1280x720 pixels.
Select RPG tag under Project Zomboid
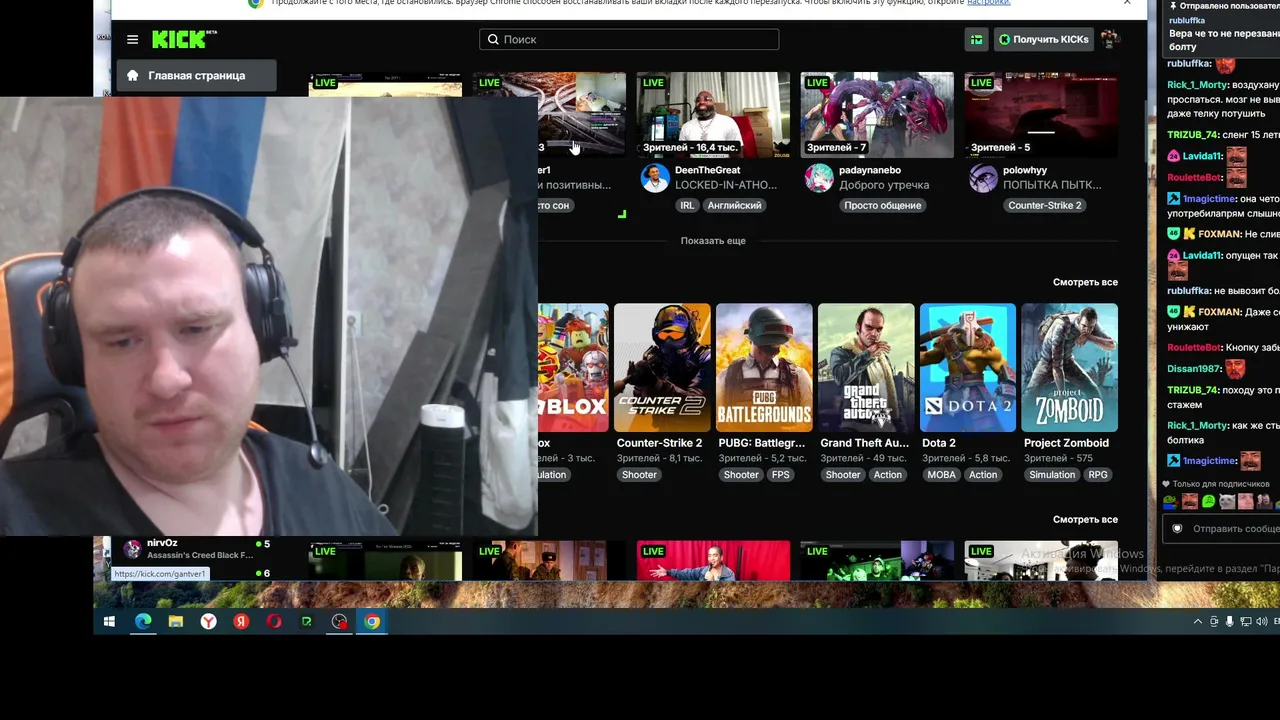[1098, 475]
